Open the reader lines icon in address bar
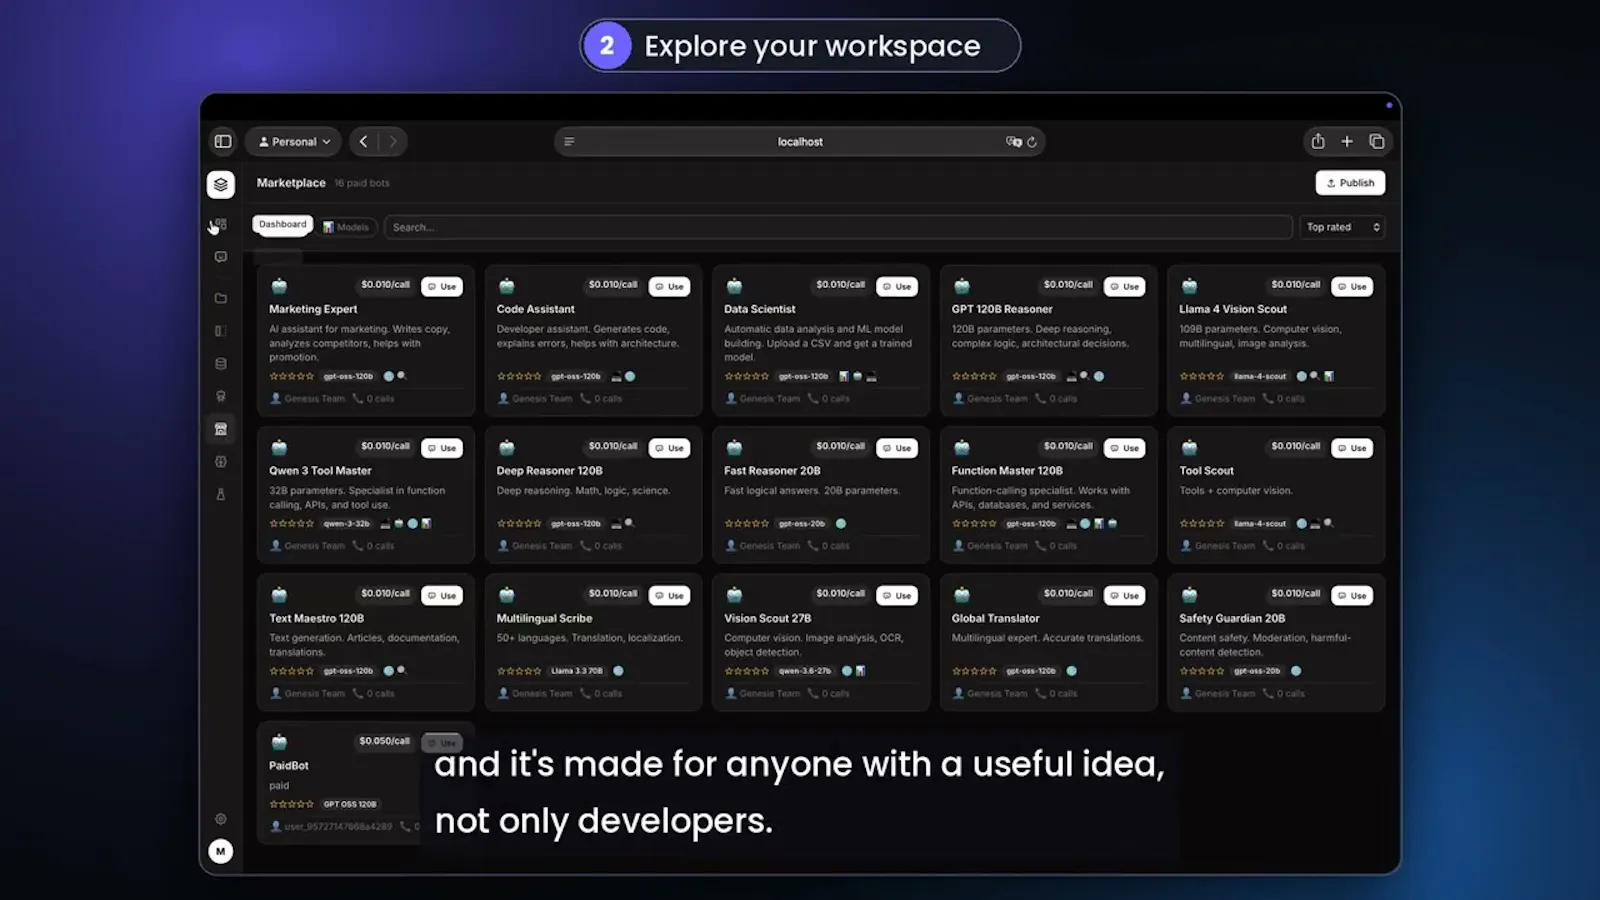Screen dimensions: 1600x900 569,142
